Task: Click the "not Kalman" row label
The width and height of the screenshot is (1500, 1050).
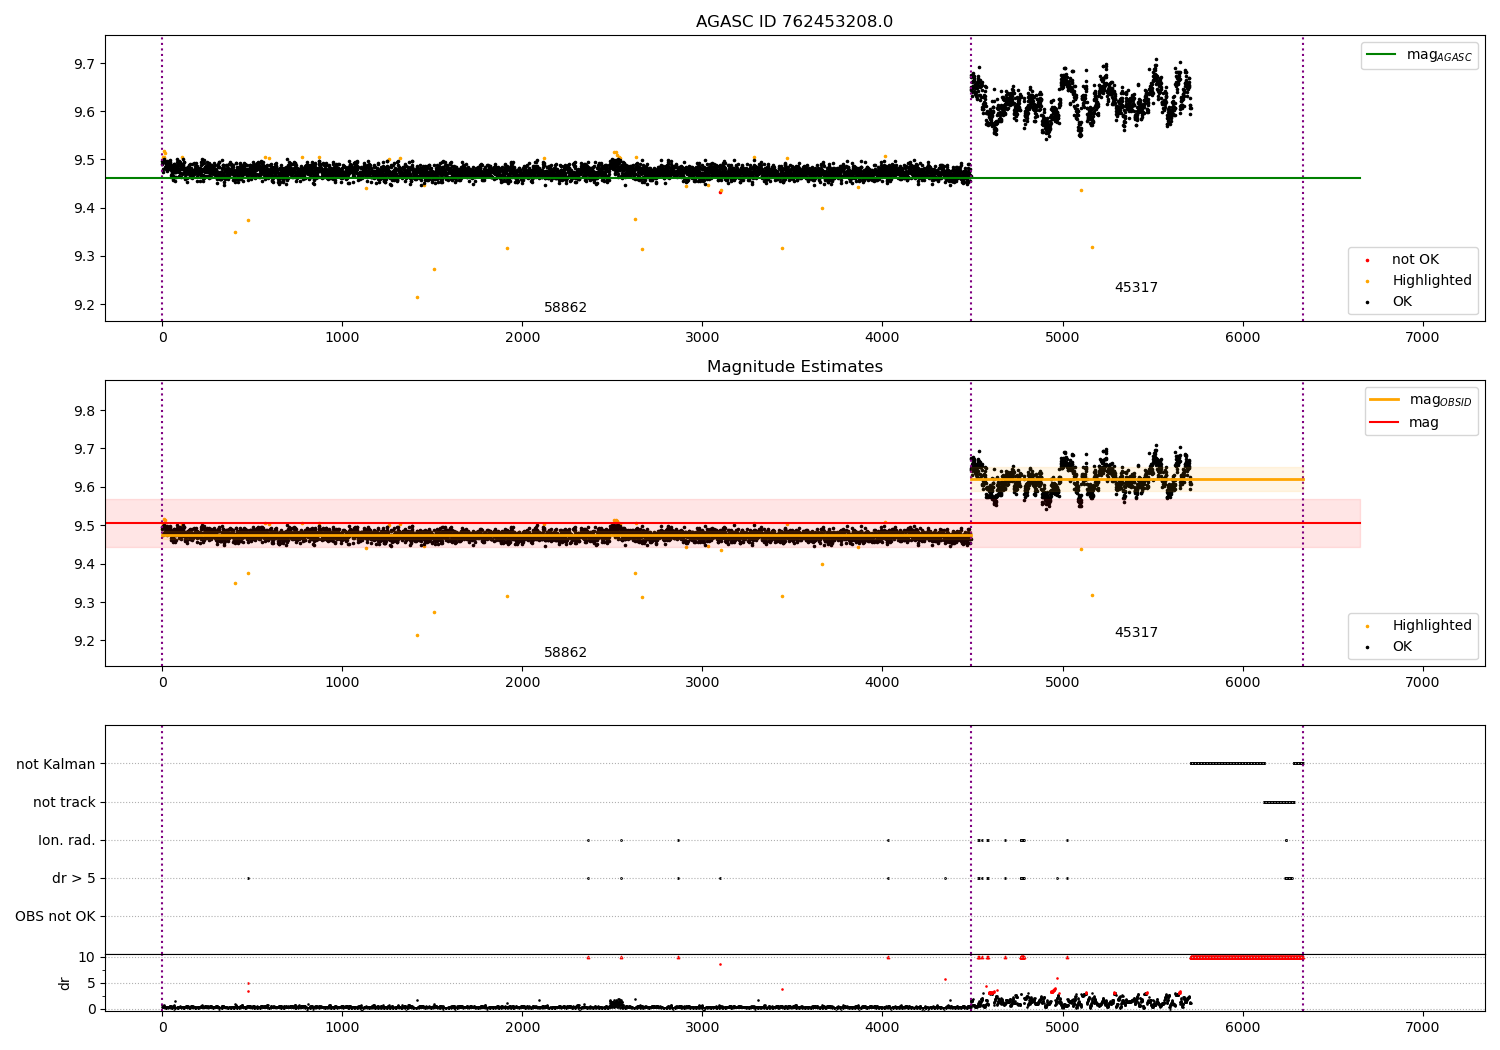Action: coord(56,765)
